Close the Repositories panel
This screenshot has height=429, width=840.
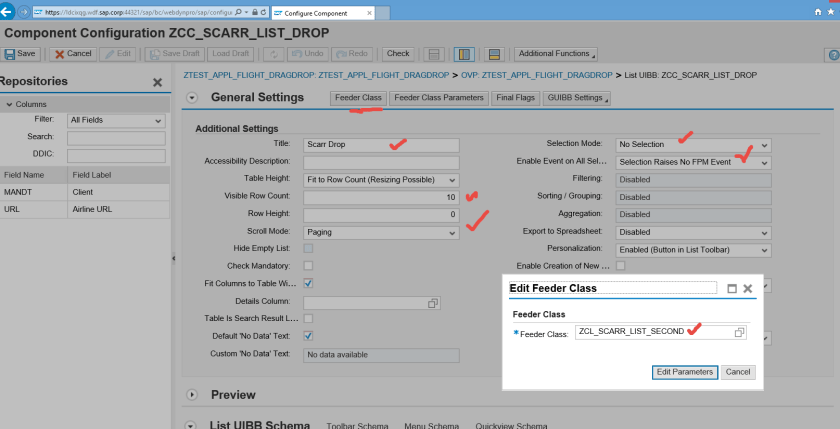tap(157, 82)
